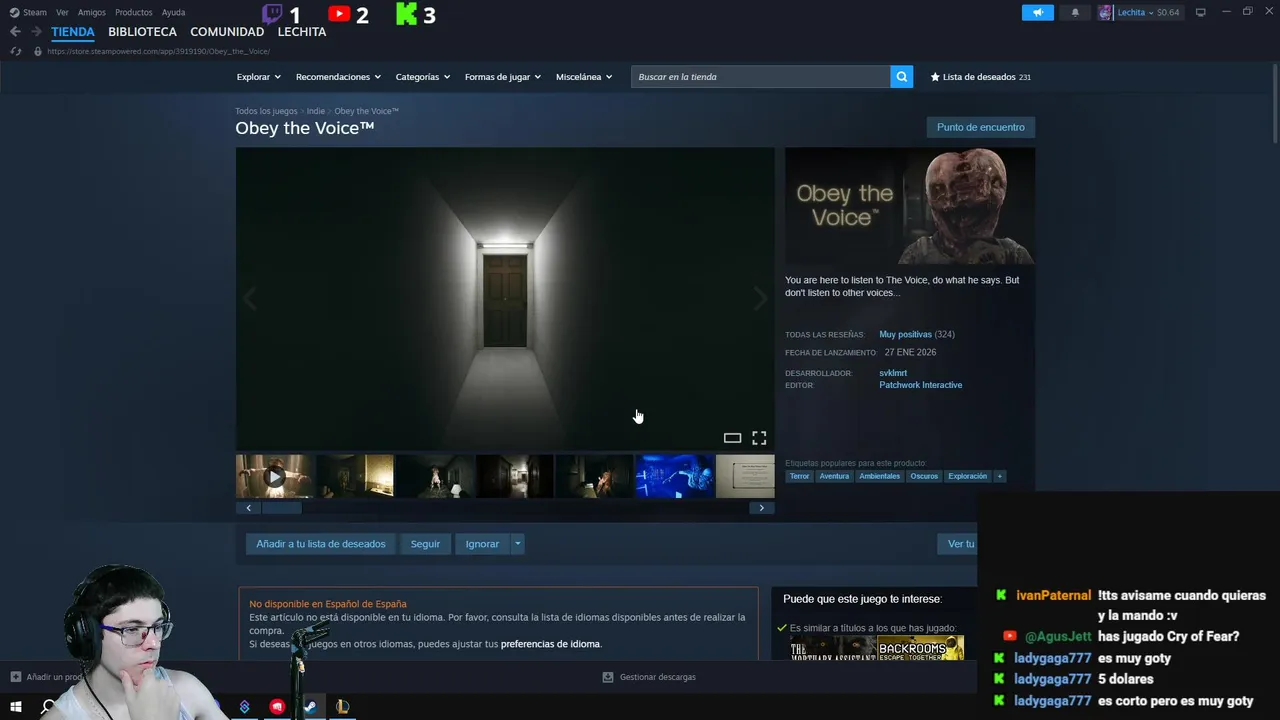Go back with the left arrow
This screenshot has height=720, width=1280.
15,32
